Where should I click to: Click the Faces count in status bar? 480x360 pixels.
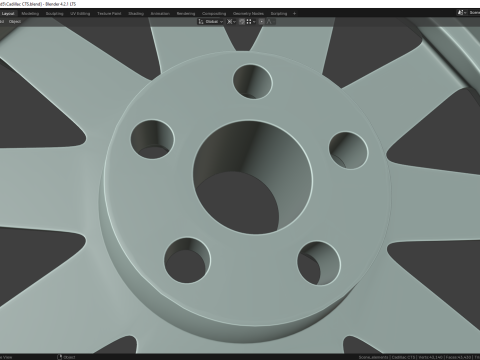tap(458, 357)
